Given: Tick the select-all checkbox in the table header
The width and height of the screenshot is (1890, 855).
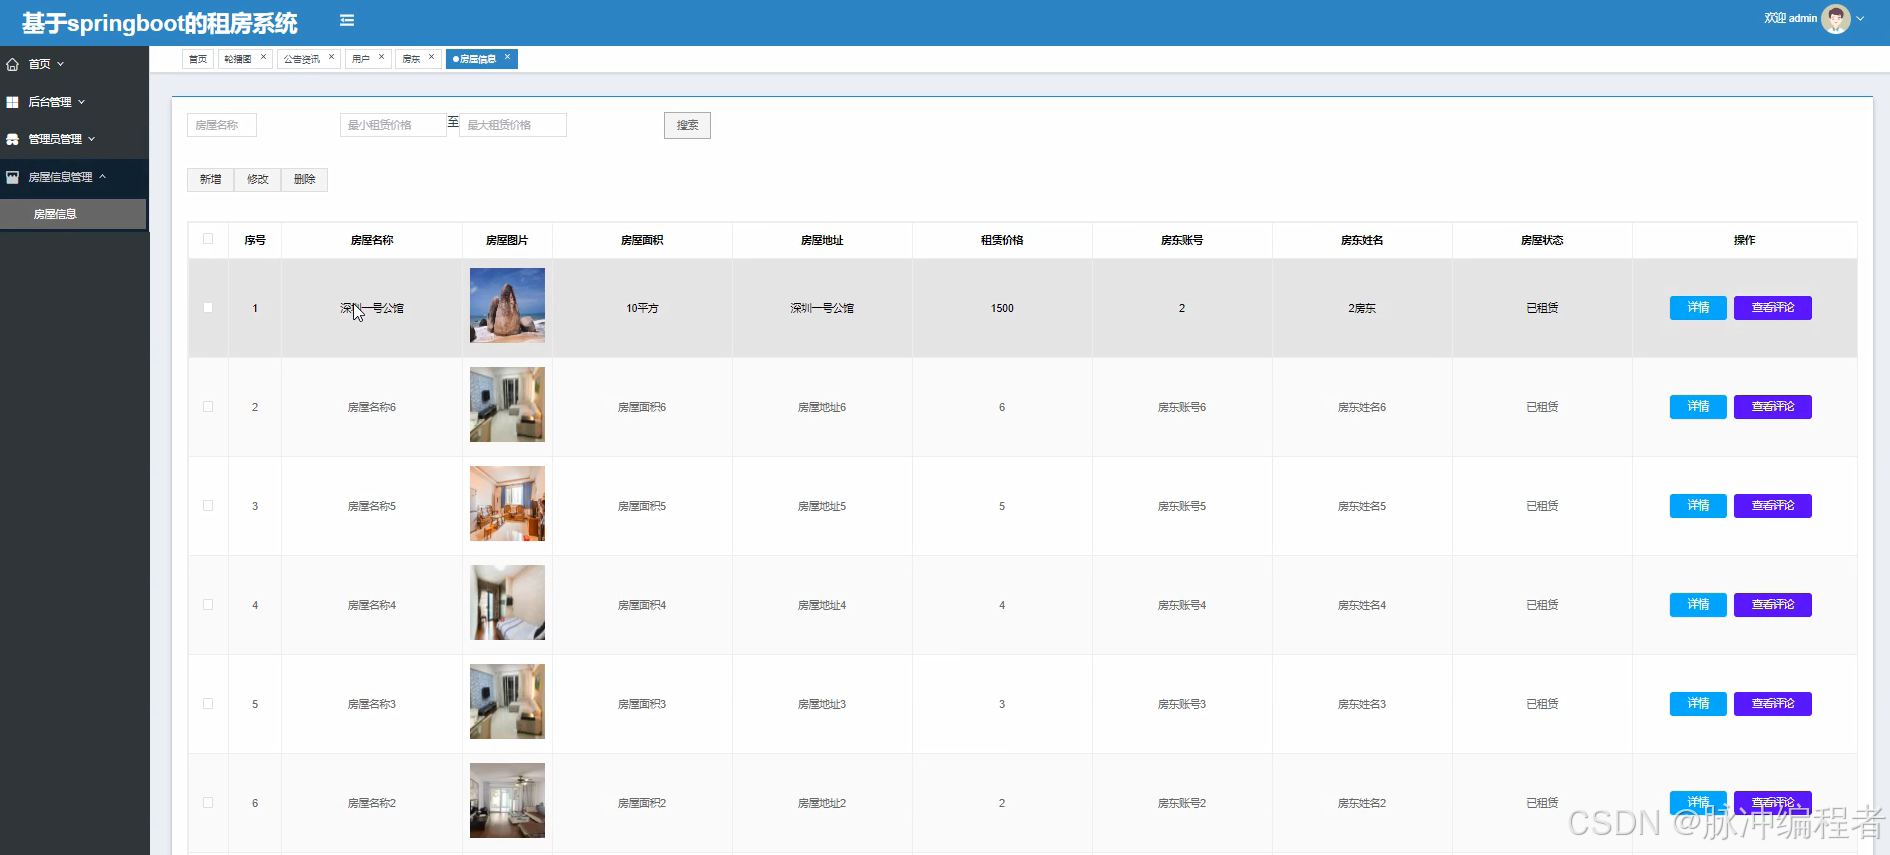Looking at the screenshot, I should (x=208, y=239).
